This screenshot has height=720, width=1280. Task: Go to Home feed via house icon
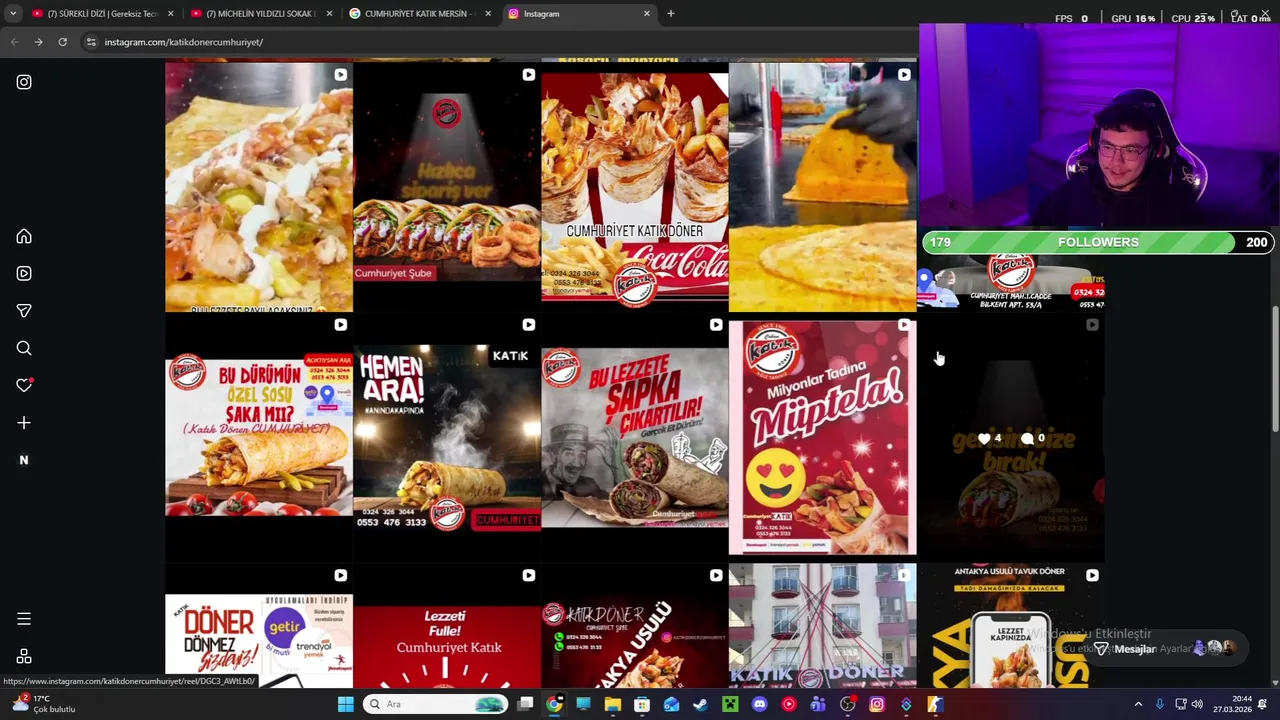pos(24,236)
